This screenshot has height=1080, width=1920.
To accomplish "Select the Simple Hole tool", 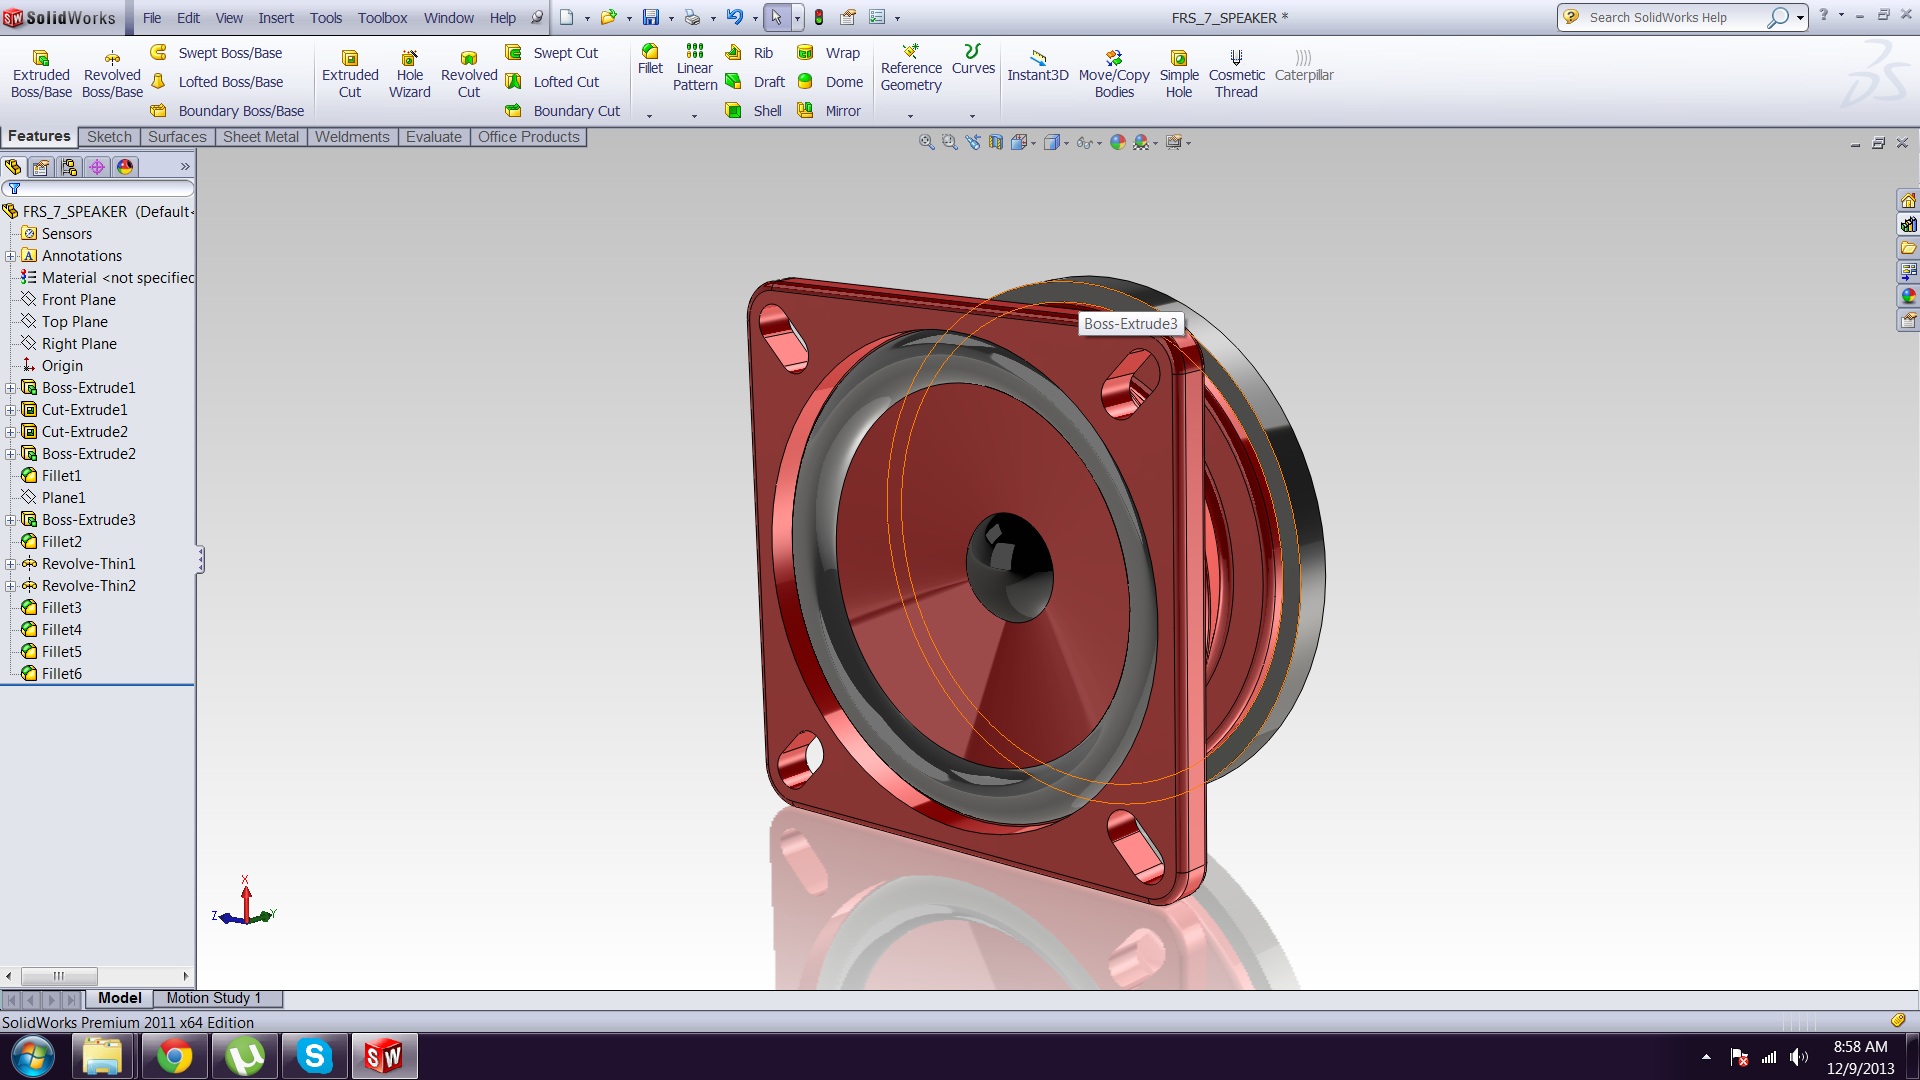I will coord(1179,74).
